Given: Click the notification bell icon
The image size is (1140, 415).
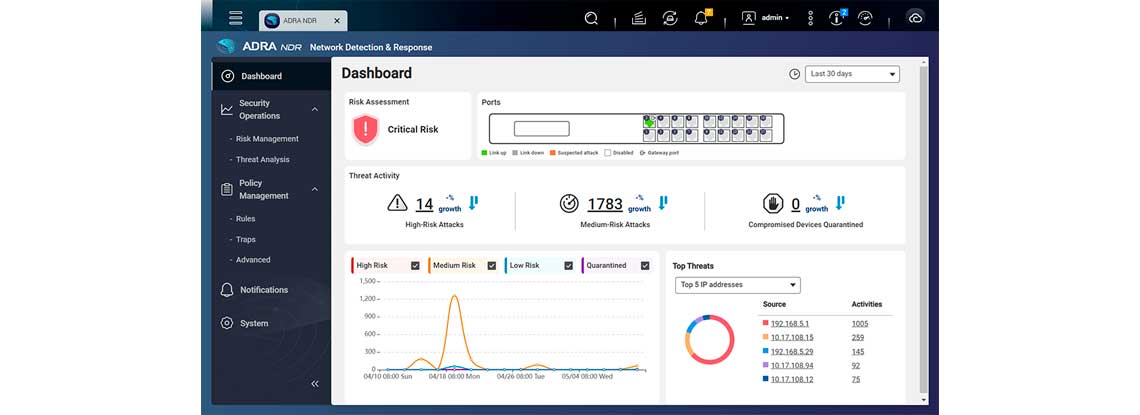Looking at the screenshot, I should [x=701, y=18].
